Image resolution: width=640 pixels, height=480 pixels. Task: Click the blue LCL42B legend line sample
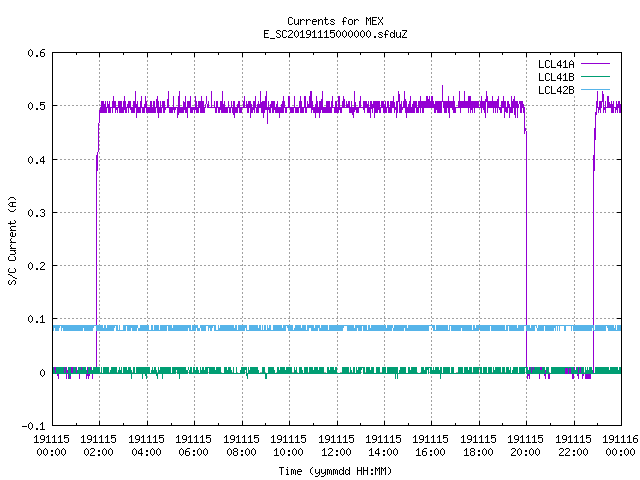point(595,89)
